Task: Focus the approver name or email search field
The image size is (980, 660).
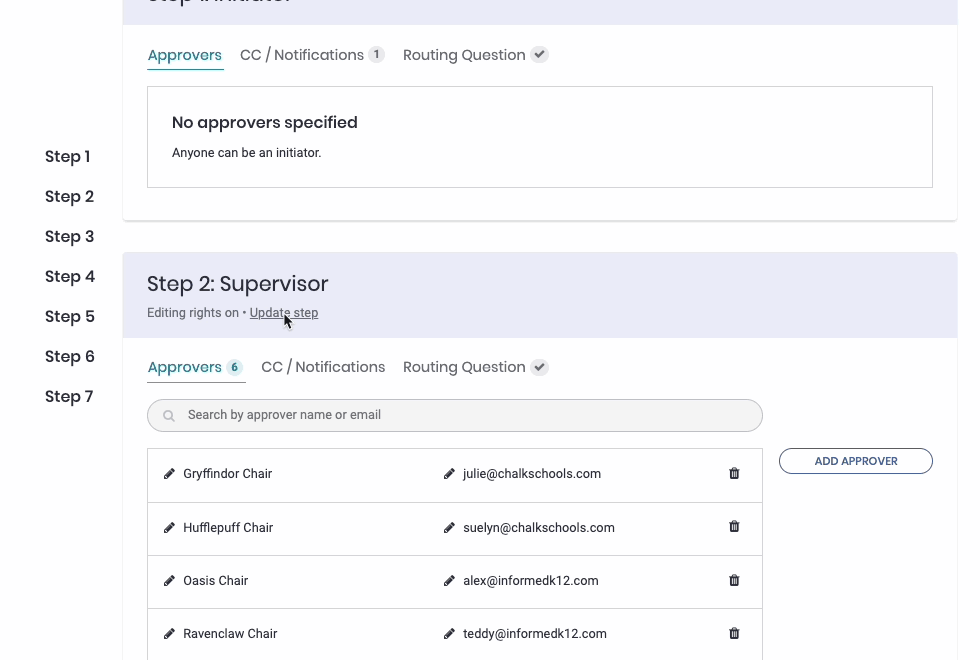Action: (x=455, y=416)
